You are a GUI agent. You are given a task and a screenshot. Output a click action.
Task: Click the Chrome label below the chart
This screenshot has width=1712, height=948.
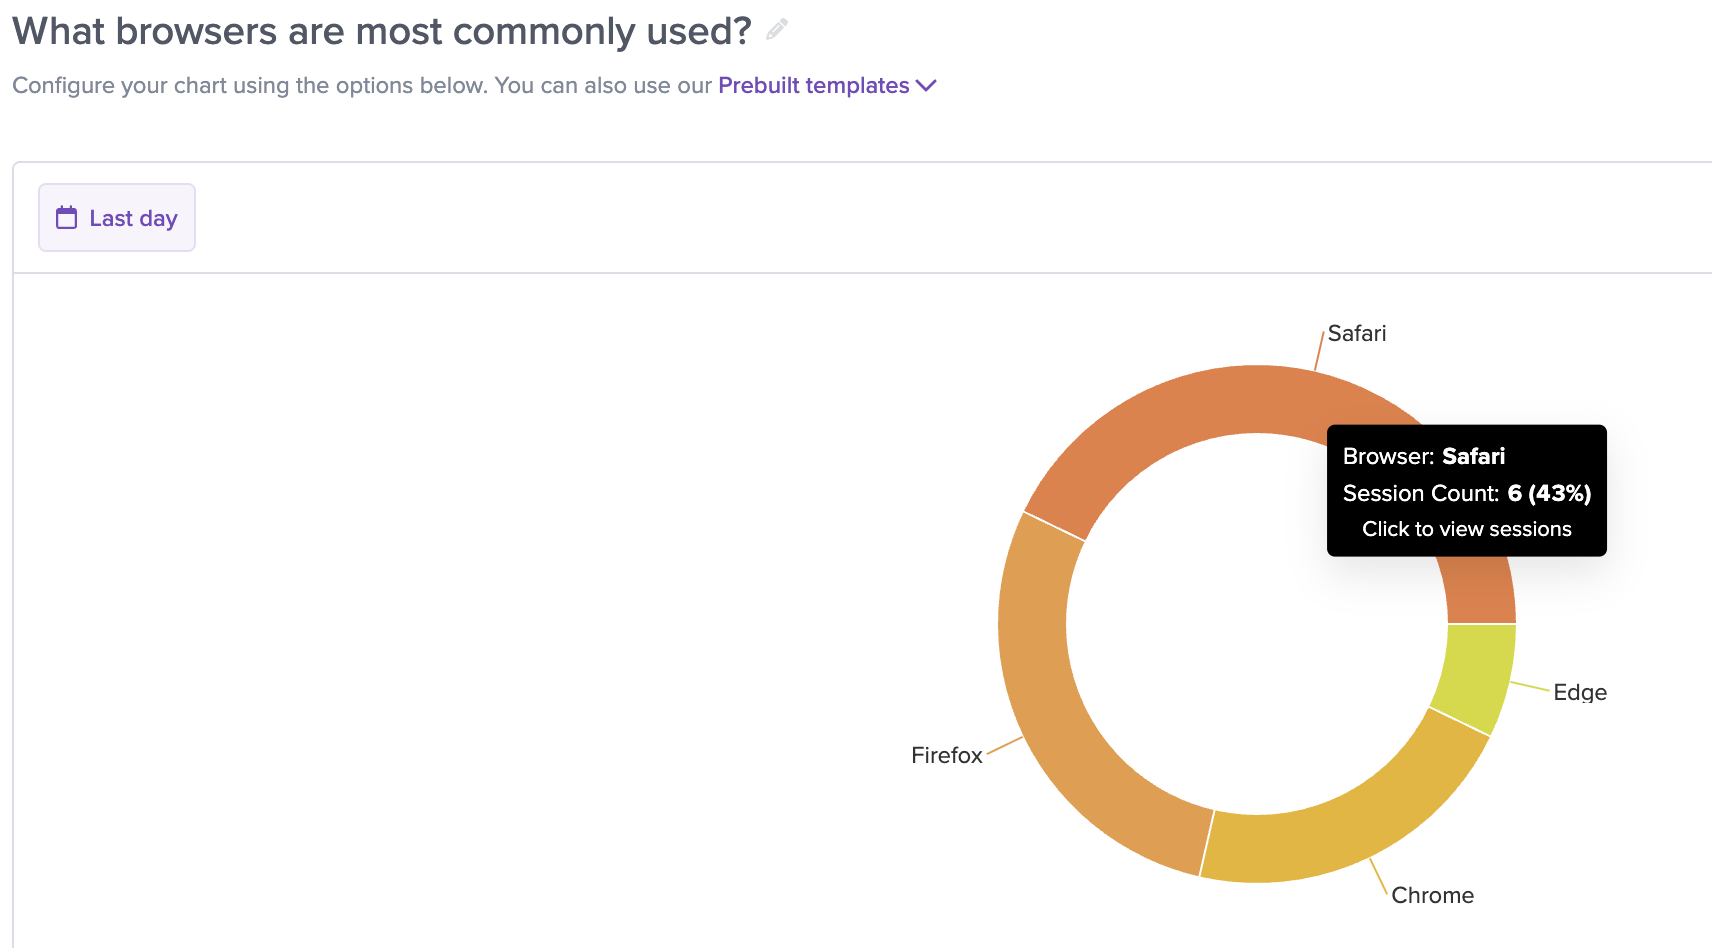tap(1432, 896)
